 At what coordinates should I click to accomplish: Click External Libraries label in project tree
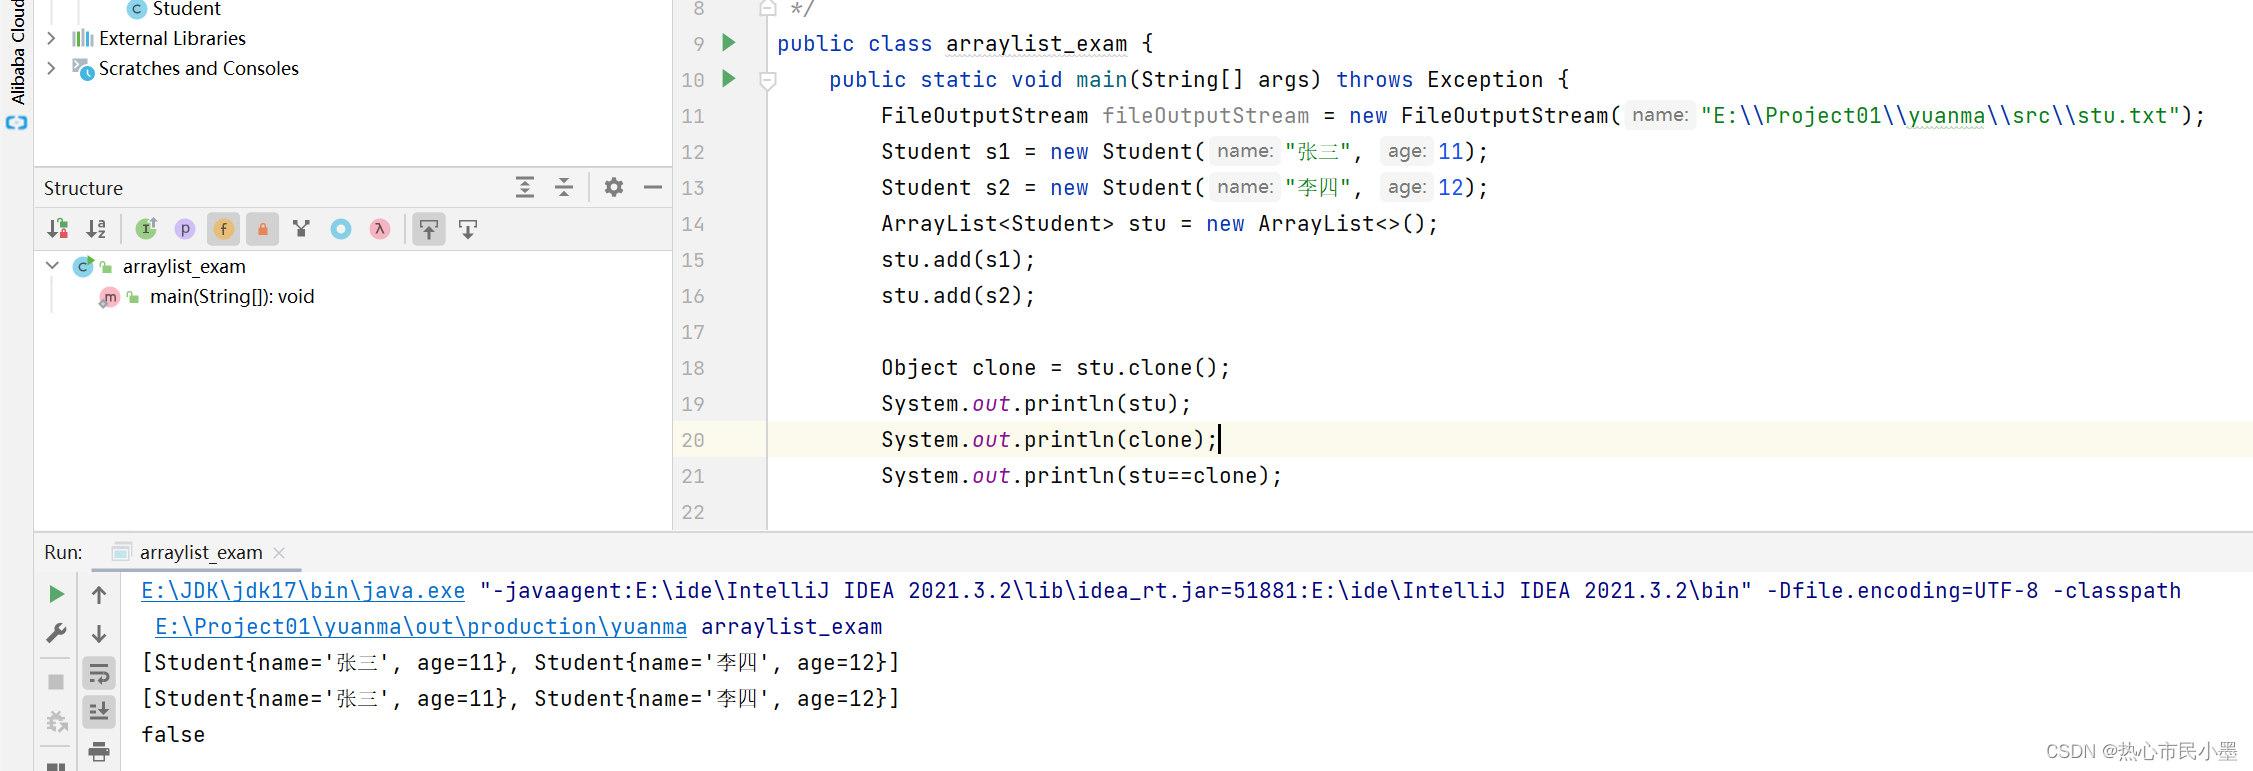click(172, 38)
